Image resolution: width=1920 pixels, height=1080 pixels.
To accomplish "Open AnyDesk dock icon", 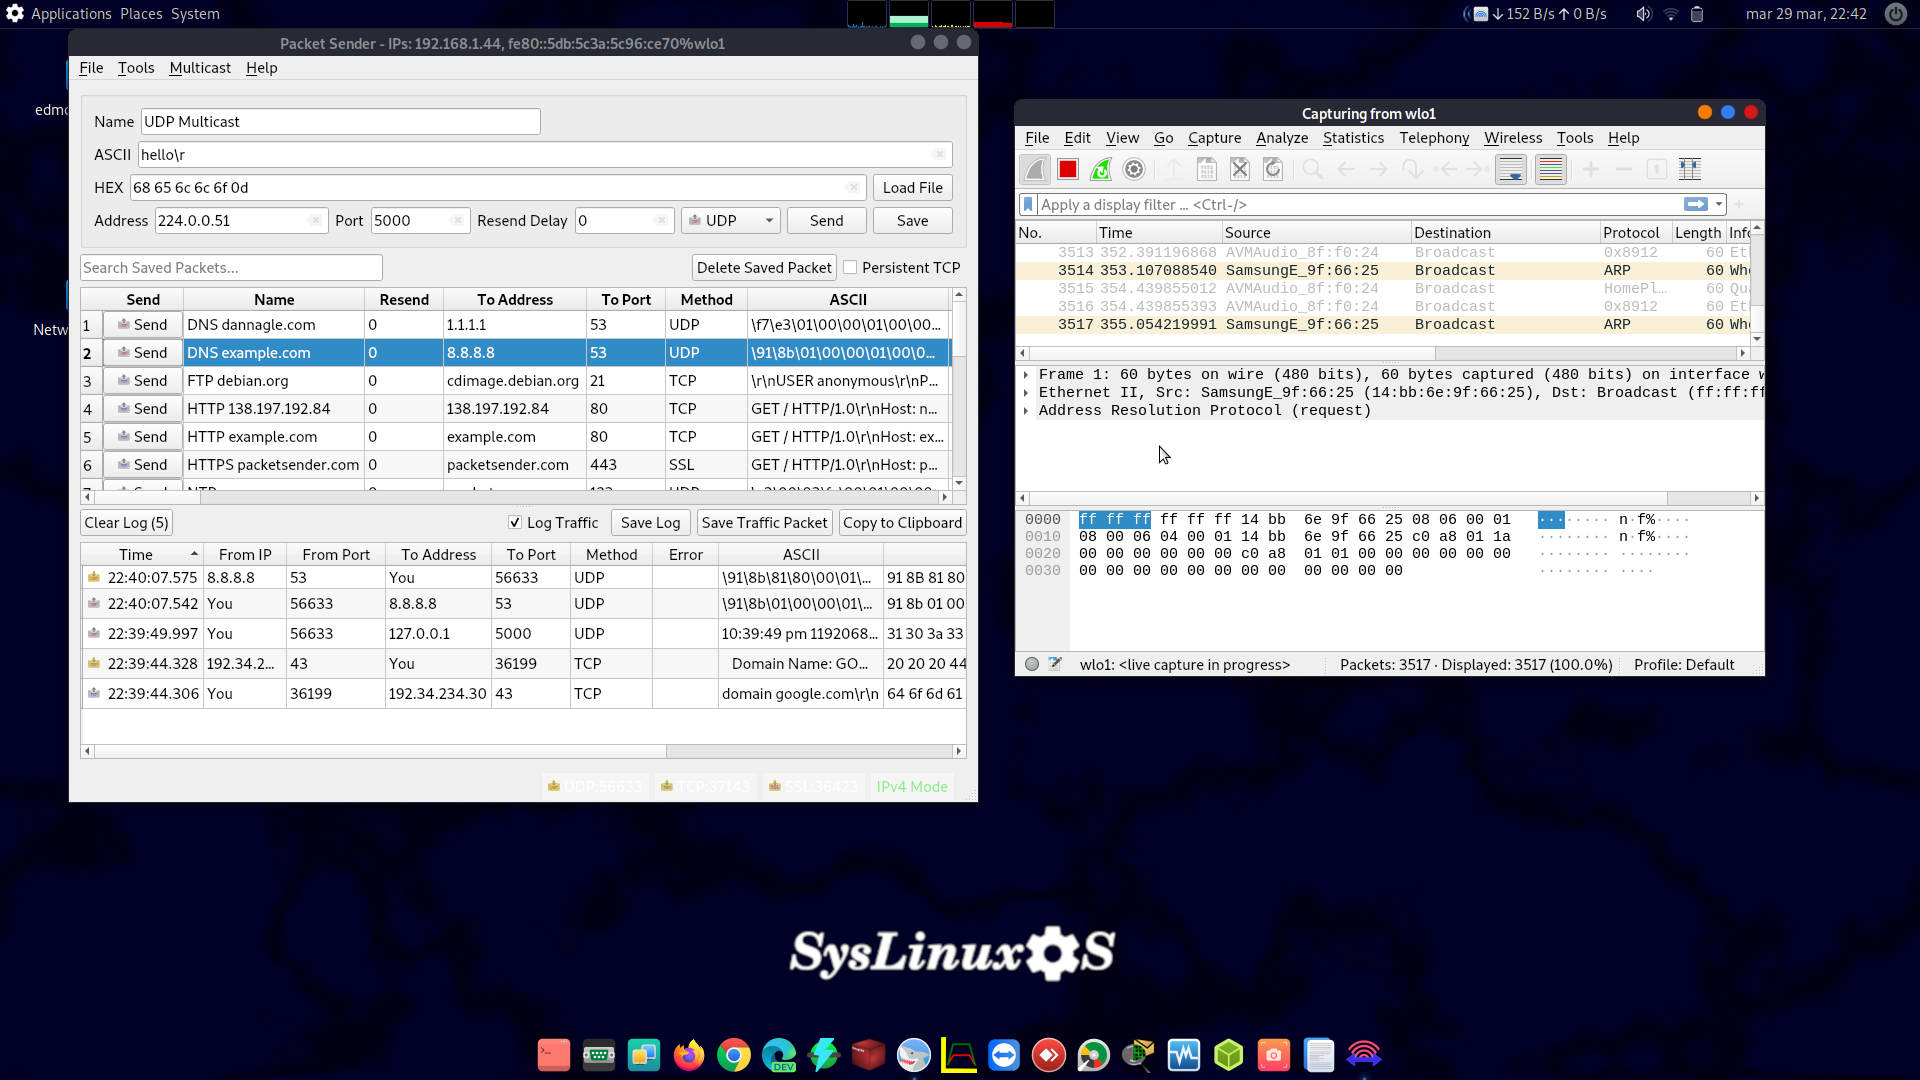I will (1048, 1055).
